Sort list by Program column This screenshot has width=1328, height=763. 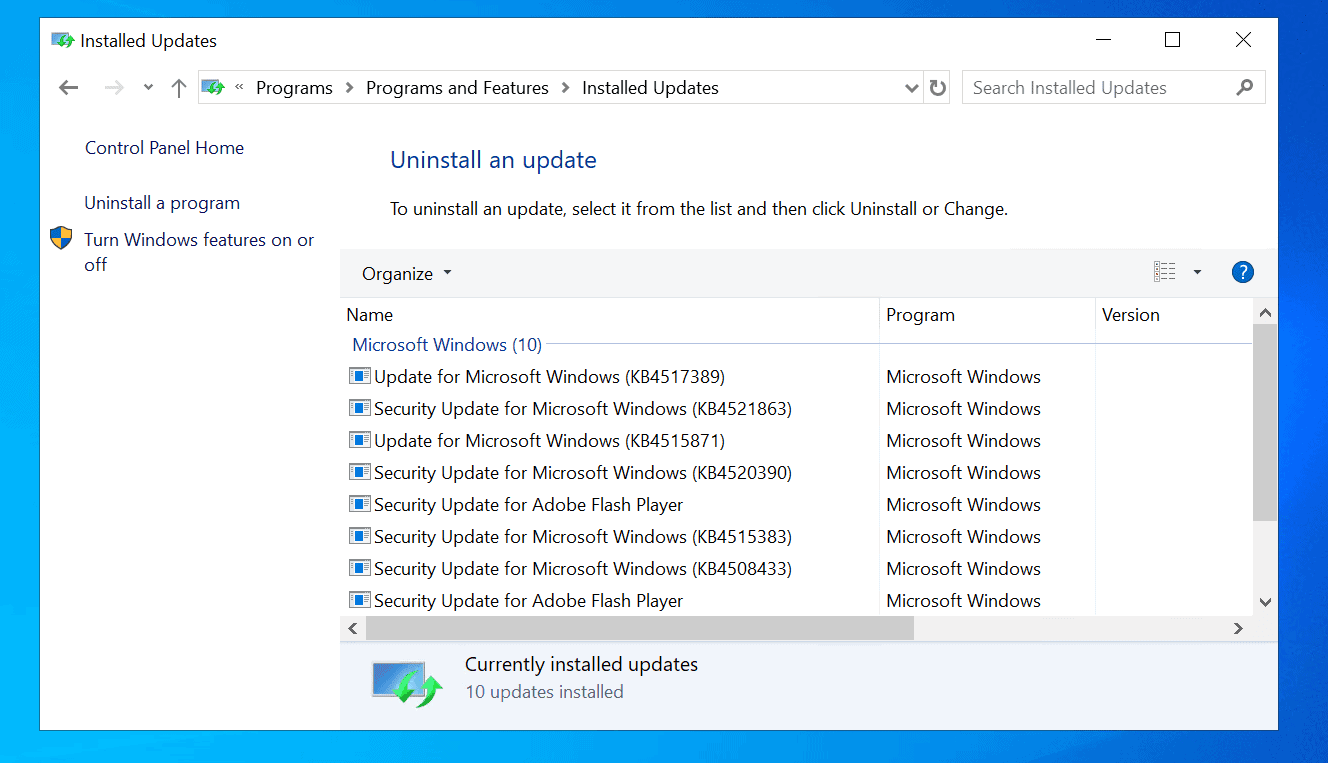pyautogui.click(x=988, y=315)
